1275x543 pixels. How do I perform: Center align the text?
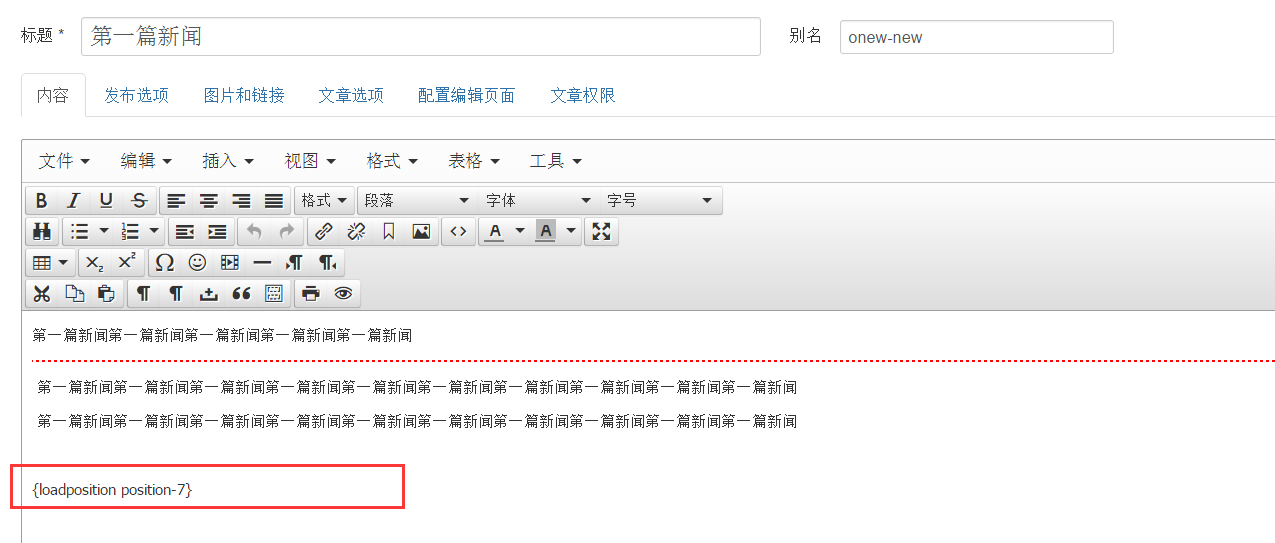tap(208, 200)
